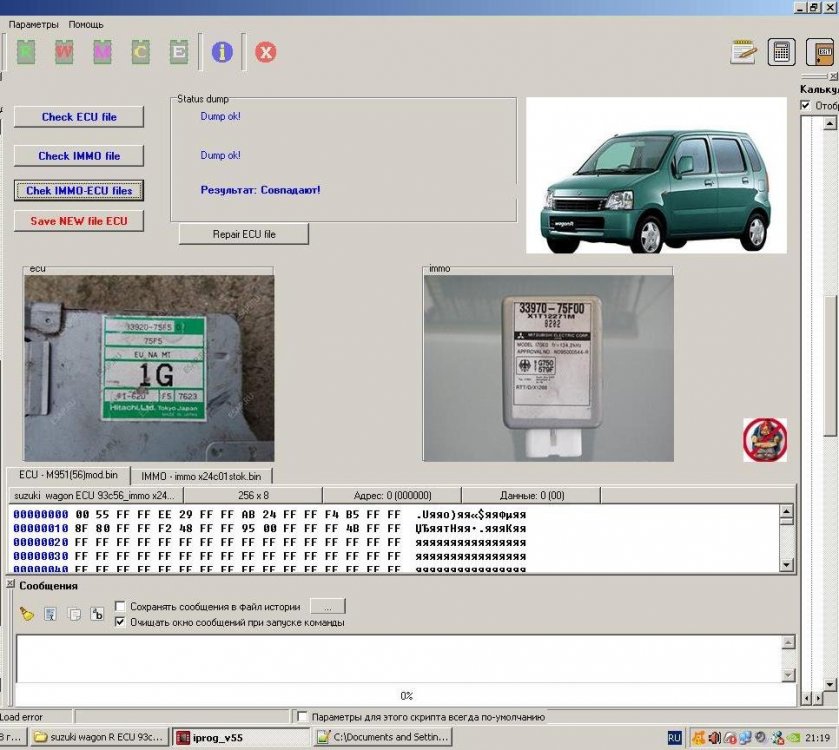
Task: Open the calculator icon in top-right toolbar
Action: click(781, 52)
